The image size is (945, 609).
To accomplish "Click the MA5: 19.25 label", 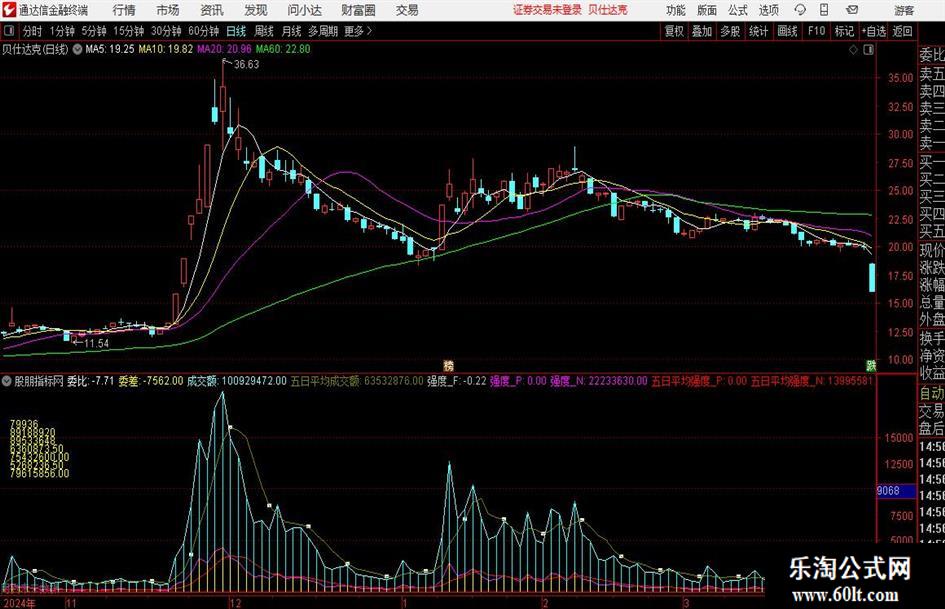I will coord(110,49).
